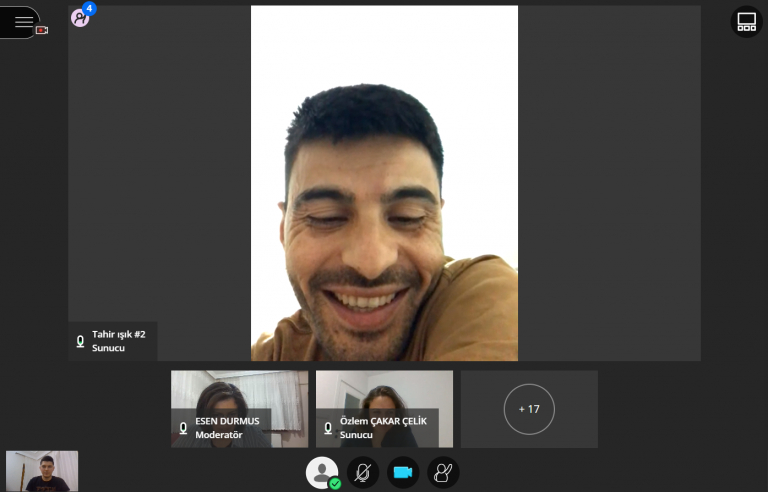Click Tahir ışık #2 name label
This screenshot has width=768, height=492.
coord(119,334)
